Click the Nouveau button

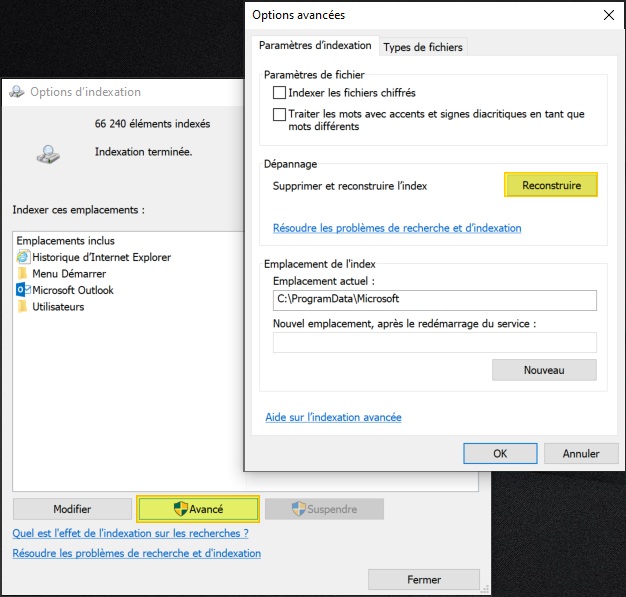point(544,370)
